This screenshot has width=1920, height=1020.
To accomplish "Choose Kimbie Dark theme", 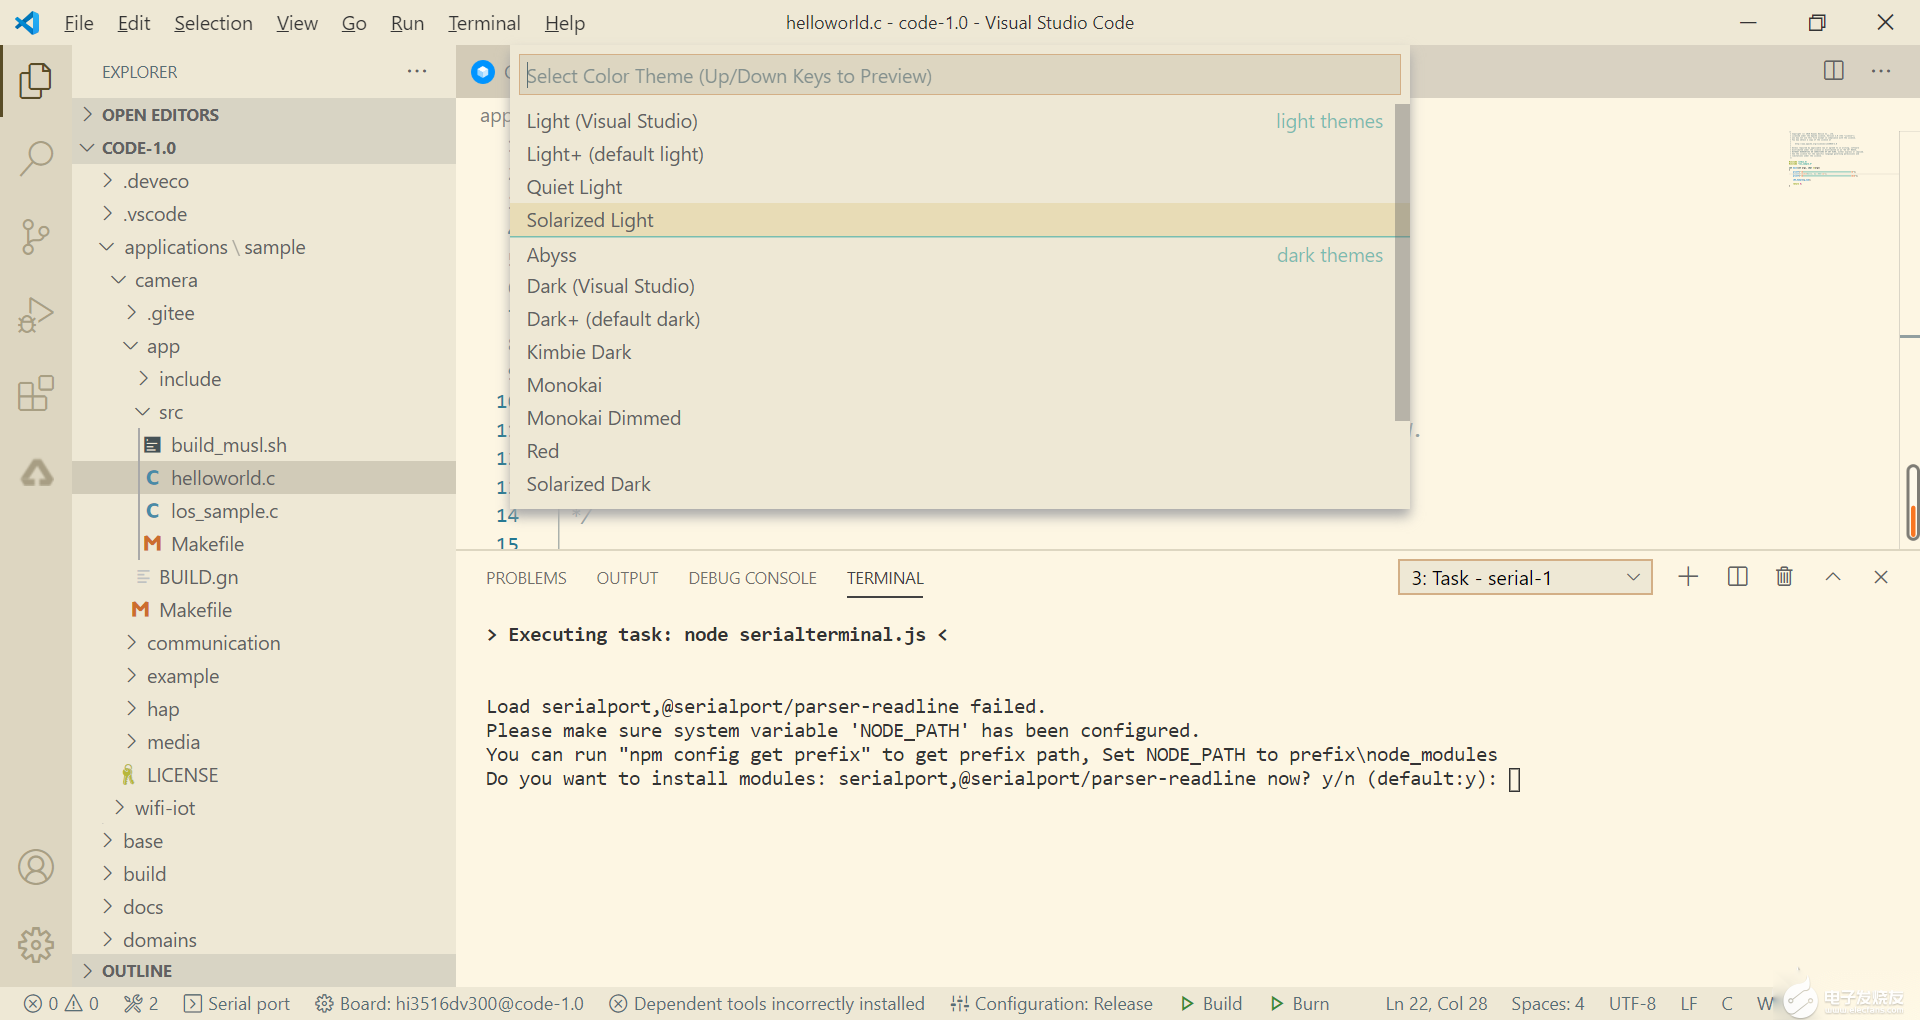I will (953, 351).
